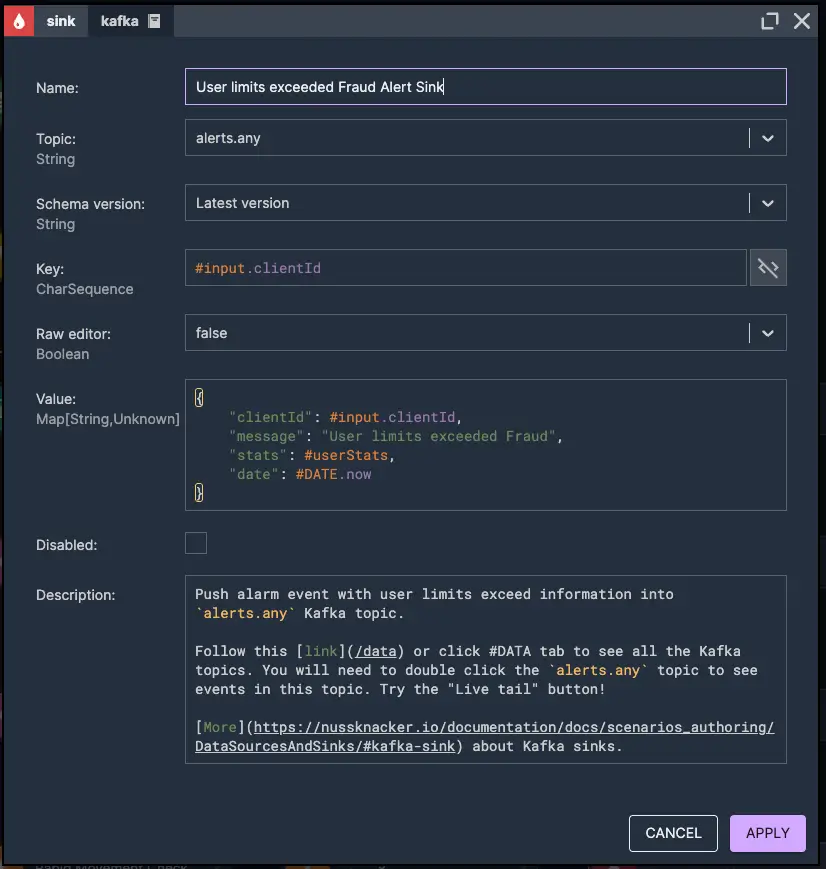Image resolution: width=826 pixels, height=869 pixels.
Task: Cancel the sink changes
Action: coord(673,833)
